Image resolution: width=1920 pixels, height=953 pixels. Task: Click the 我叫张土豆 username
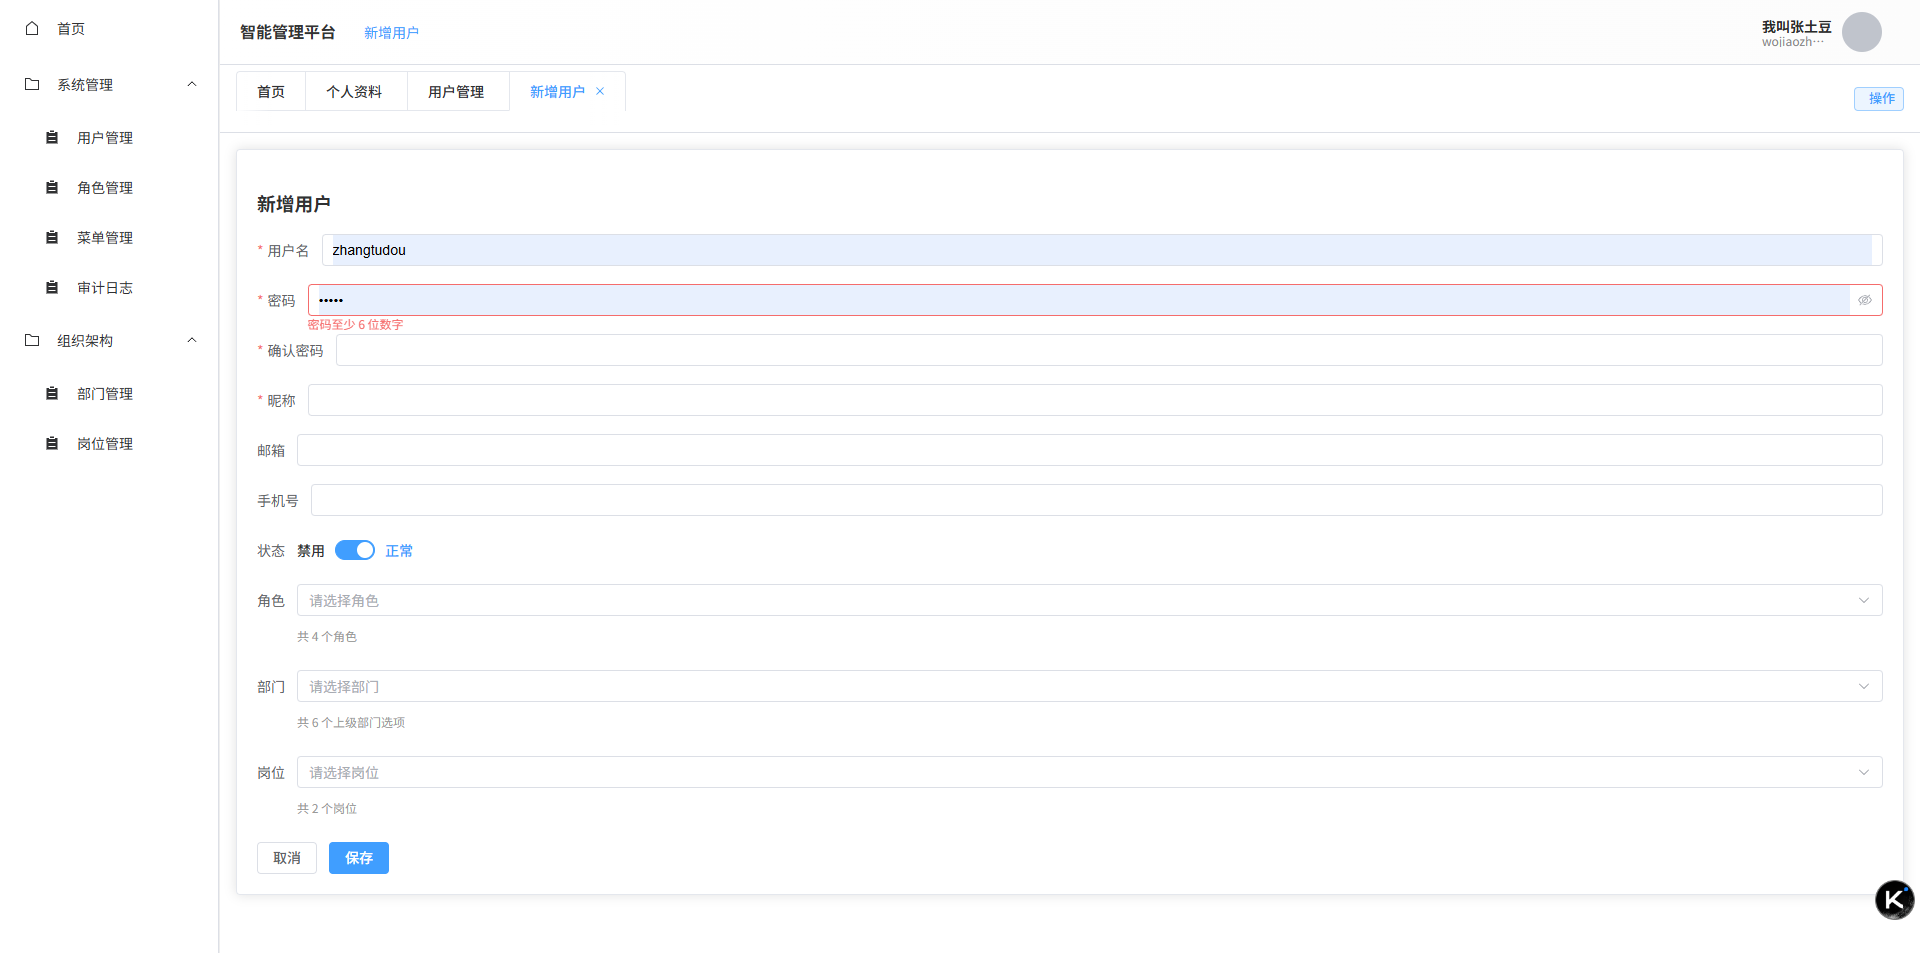(1797, 26)
